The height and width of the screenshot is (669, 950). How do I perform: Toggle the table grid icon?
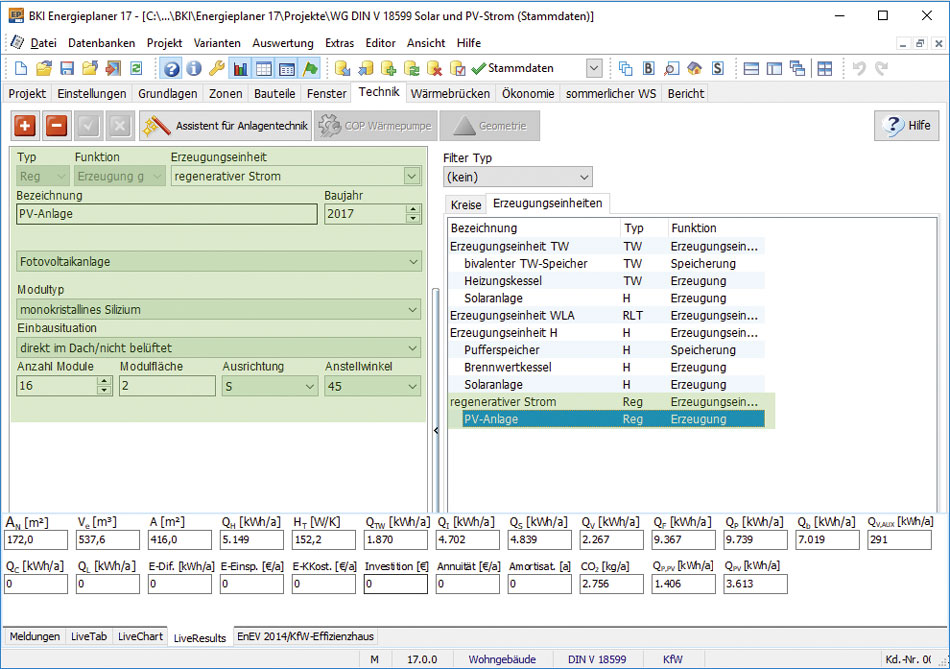[264, 68]
